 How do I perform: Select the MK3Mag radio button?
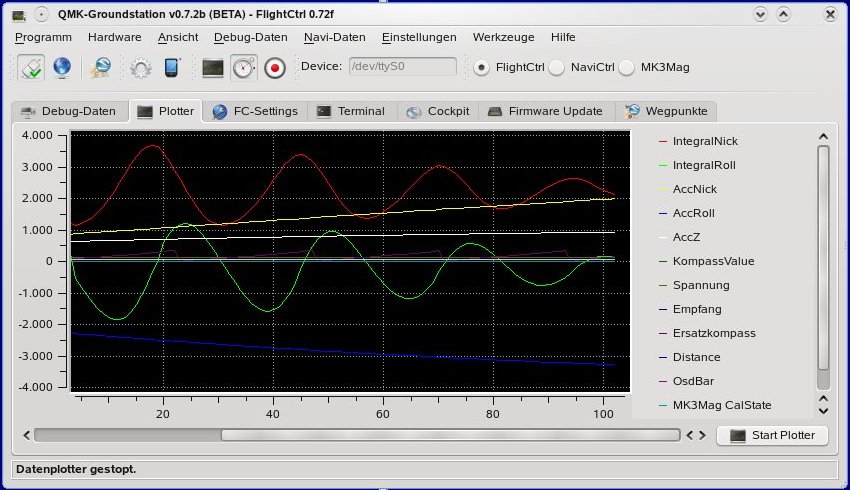tap(628, 68)
